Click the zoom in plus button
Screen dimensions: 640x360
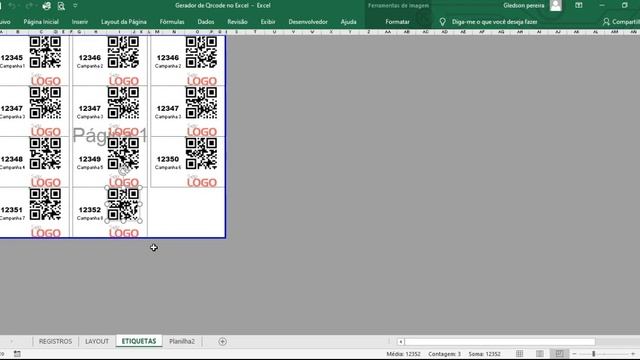coord(633,354)
